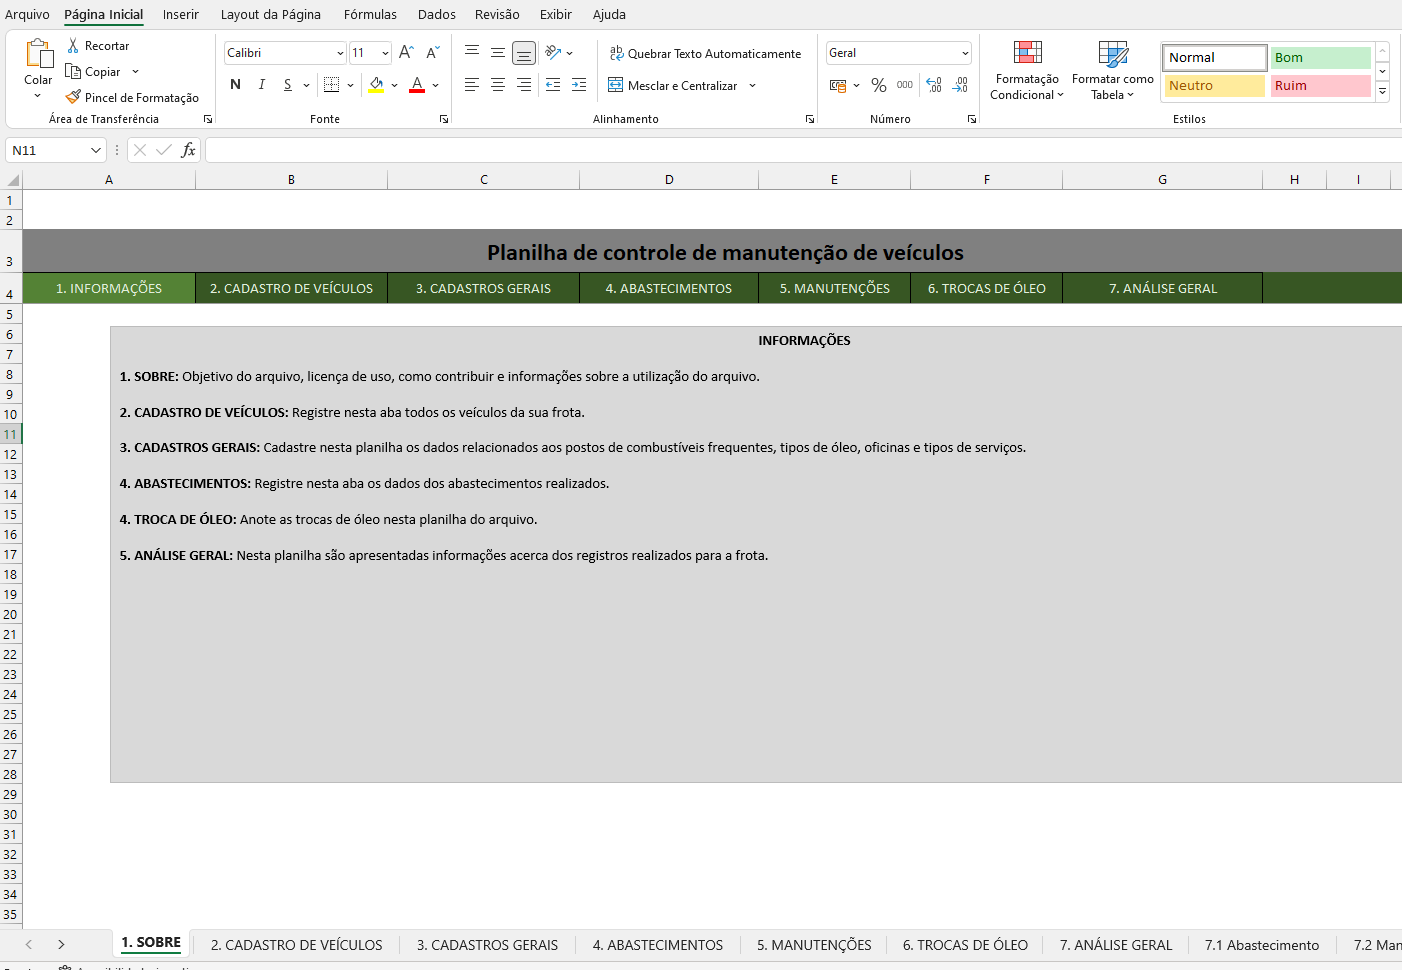This screenshot has width=1402, height=970.
Task: Open the Fórmulas ribbon tab
Action: click(x=370, y=14)
